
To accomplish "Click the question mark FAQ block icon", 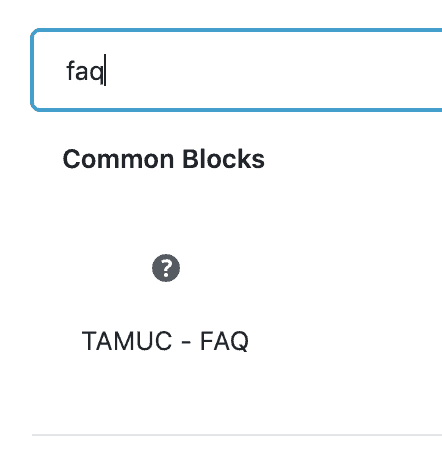I will coord(166,268).
